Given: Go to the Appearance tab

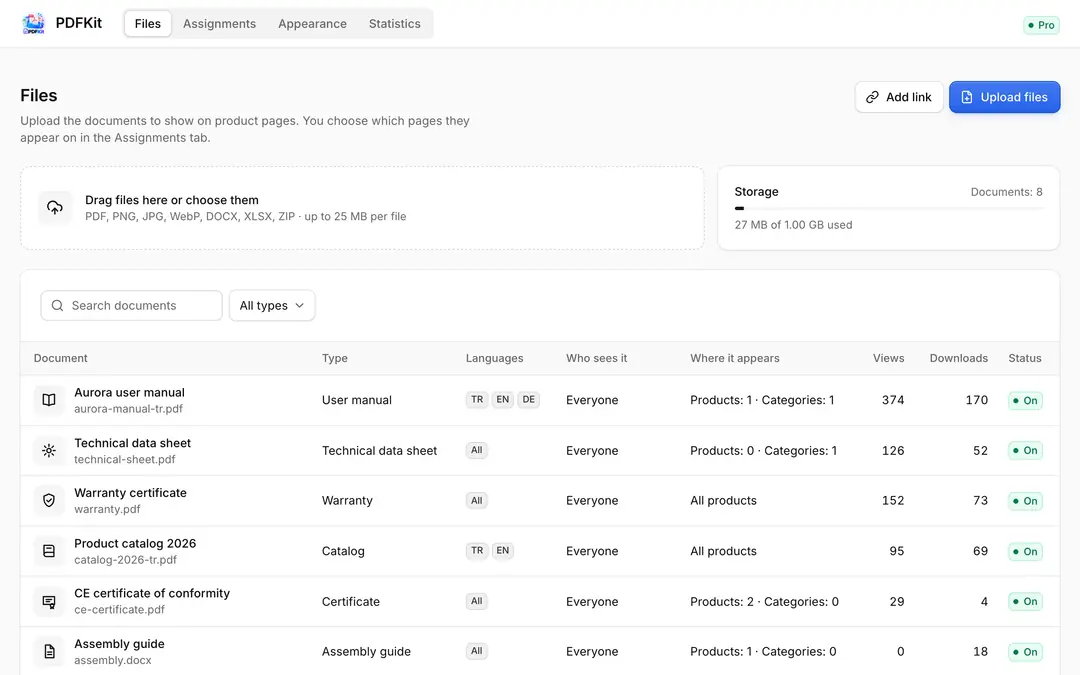Looking at the screenshot, I should pyautogui.click(x=313, y=23).
